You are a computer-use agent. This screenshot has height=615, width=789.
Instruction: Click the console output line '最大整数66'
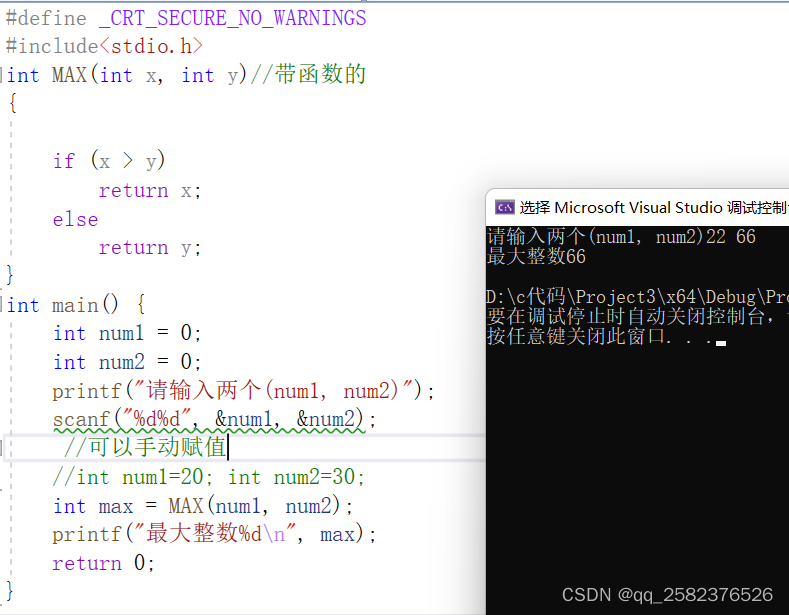(x=536, y=257)
